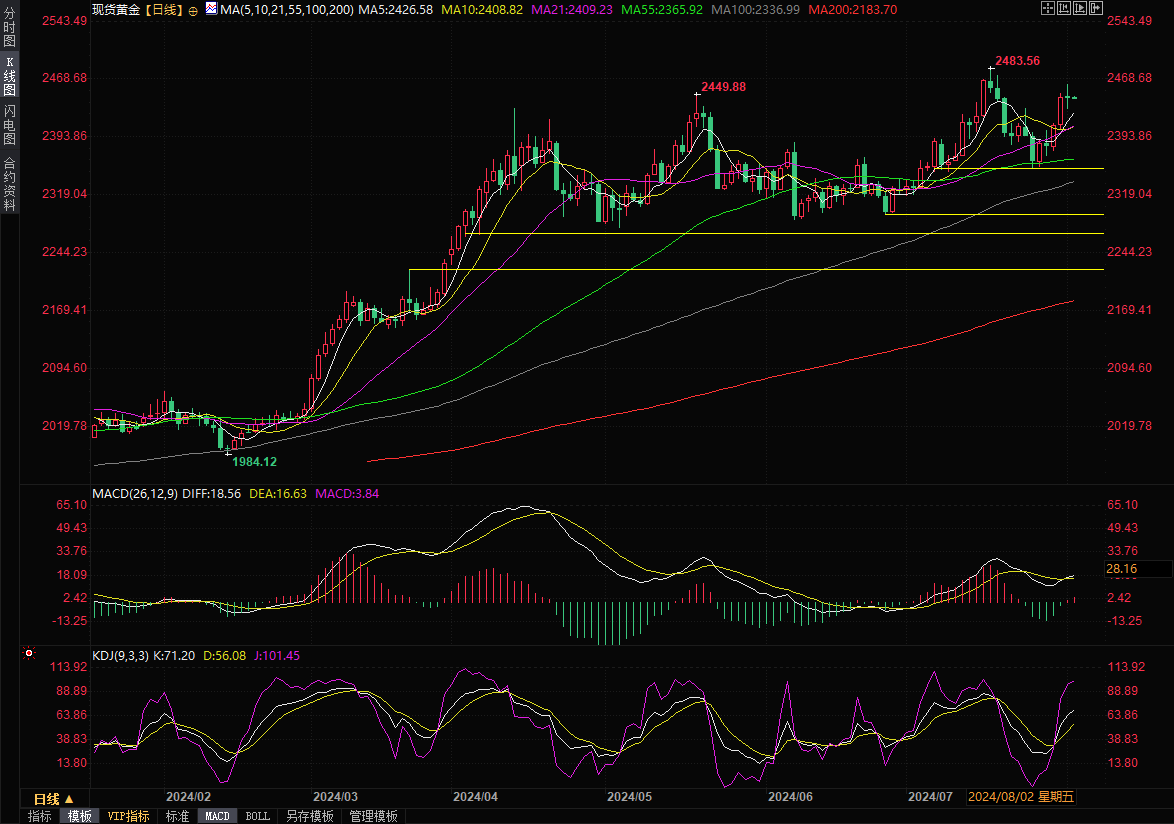Select the 模板 bottom tab

79,816
